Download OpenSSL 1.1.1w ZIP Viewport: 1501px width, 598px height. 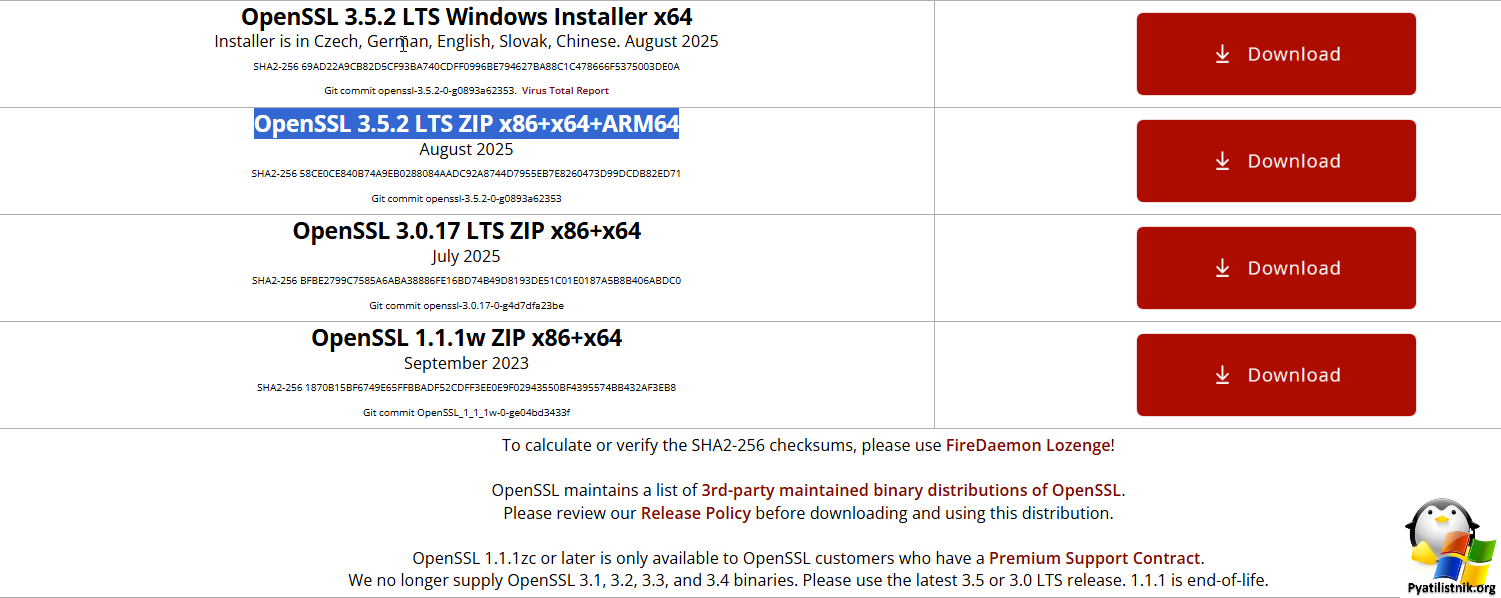pos(1276,375)
